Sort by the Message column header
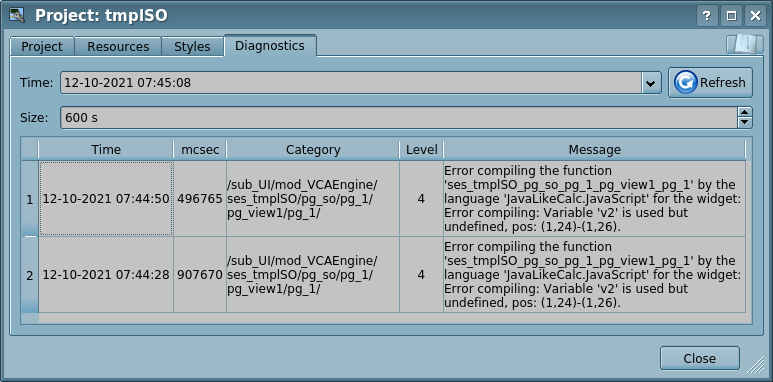This screenshot has width=773, height=382. 595,150
